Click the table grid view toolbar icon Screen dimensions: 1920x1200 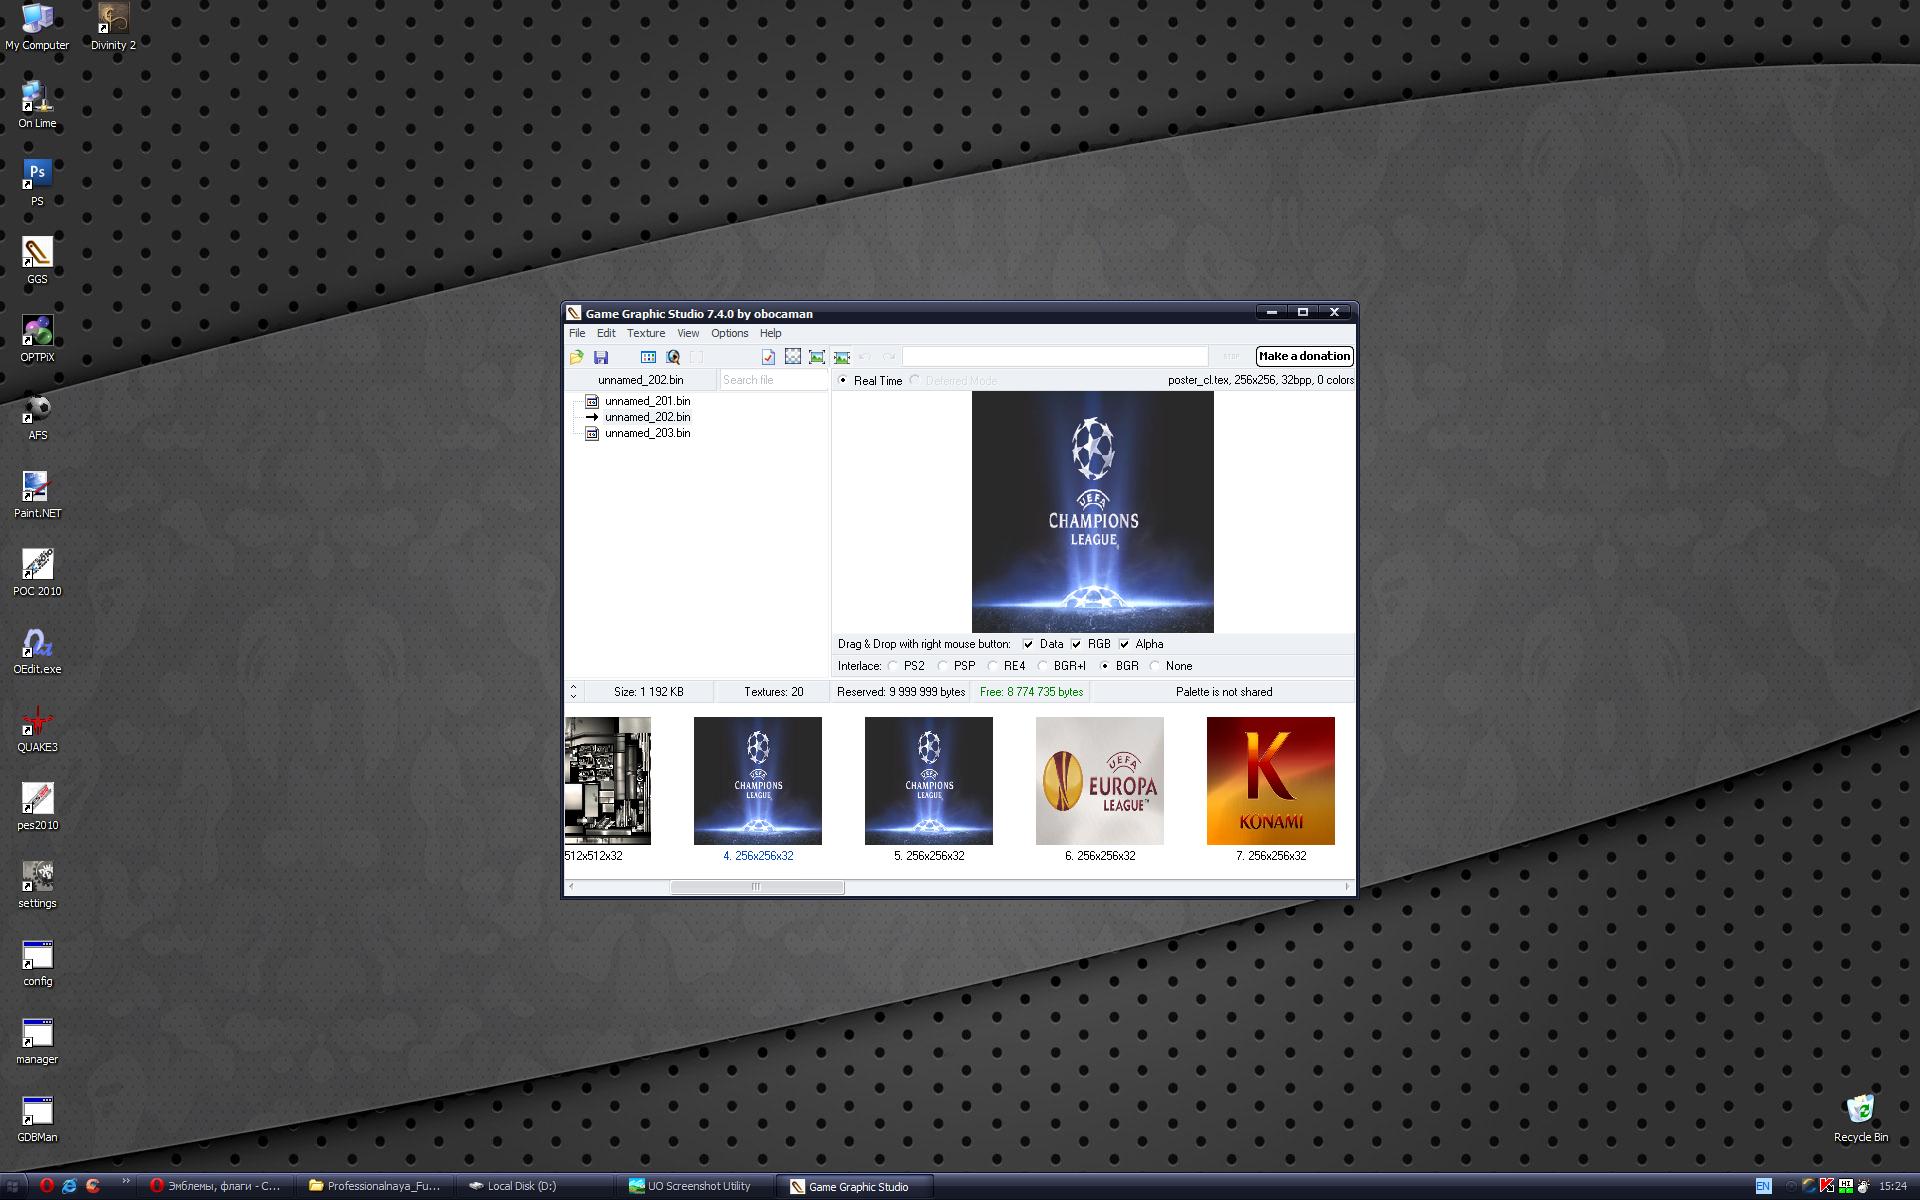click(x=648, y=357)
